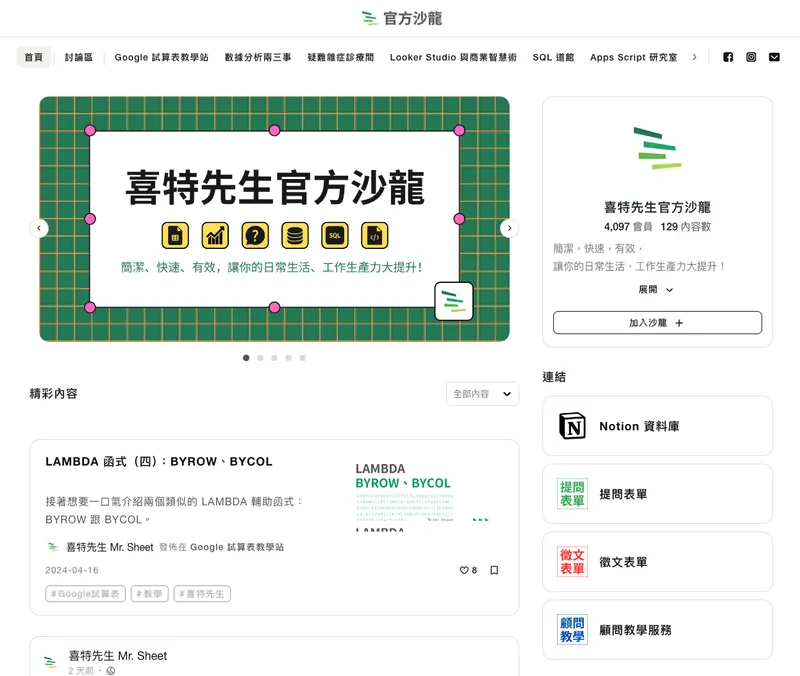The height and width of the screenshot is (676, 800).
Task: Open the 顧問教學服務 link
Action: (657, 630)
